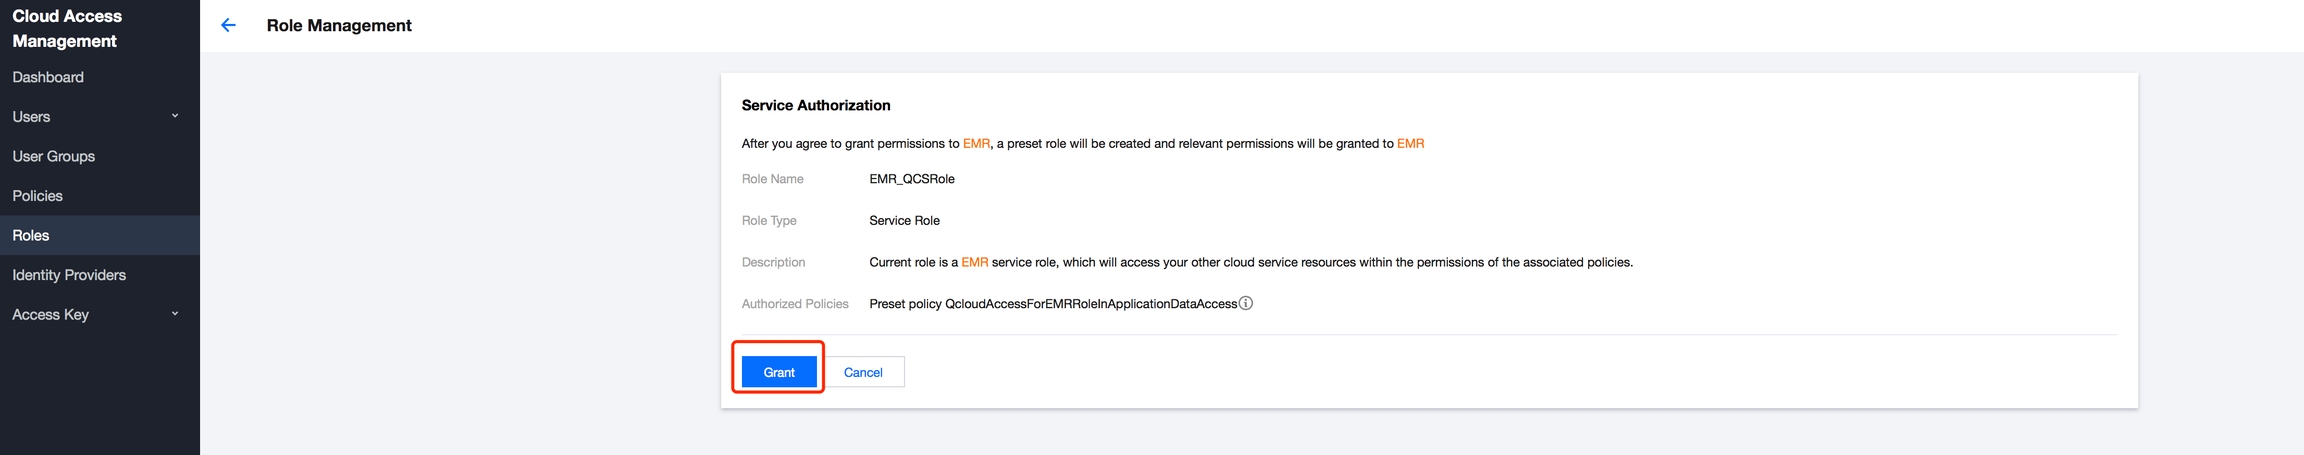Click the Cloud Access Management sidebar title

pyautogui.click(x=67, y=28)
